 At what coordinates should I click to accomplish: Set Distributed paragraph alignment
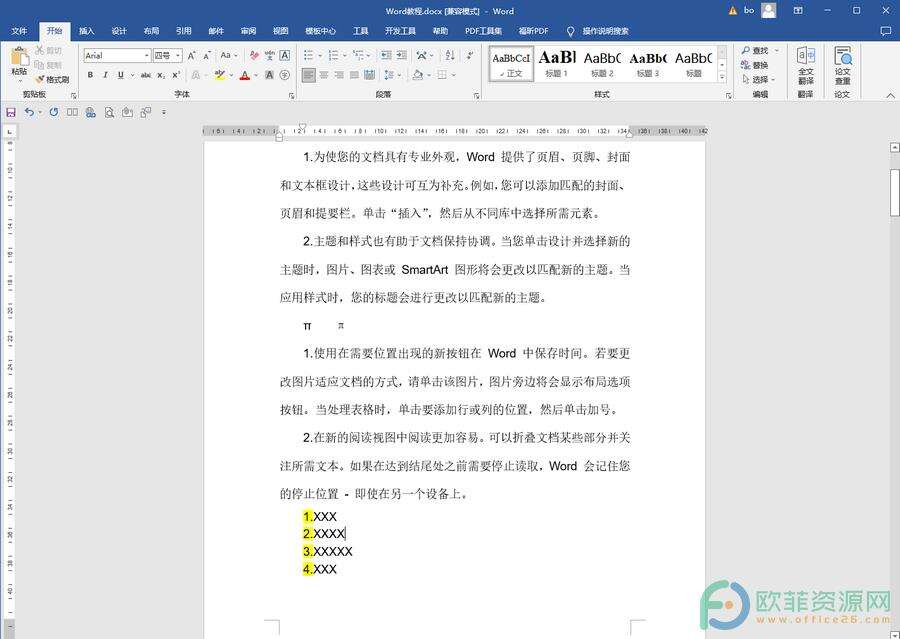(x=370, y=75)
